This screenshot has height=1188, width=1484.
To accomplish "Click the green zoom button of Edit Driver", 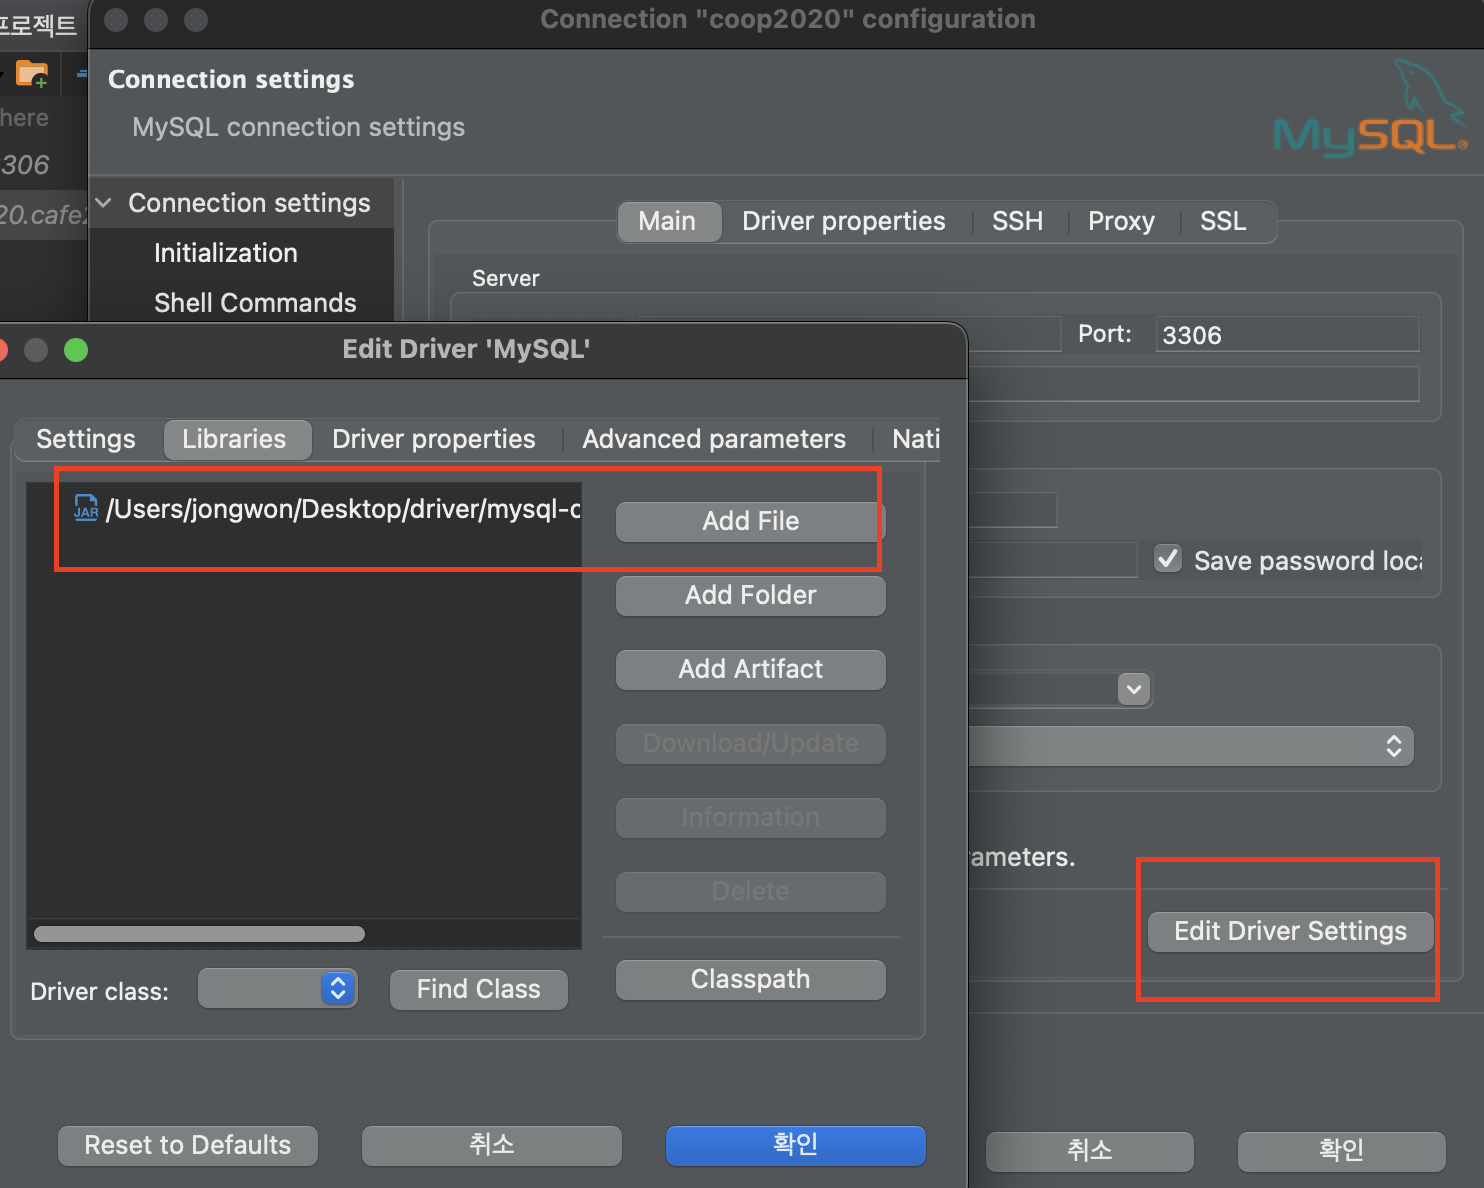I will (x=76, y=350).
